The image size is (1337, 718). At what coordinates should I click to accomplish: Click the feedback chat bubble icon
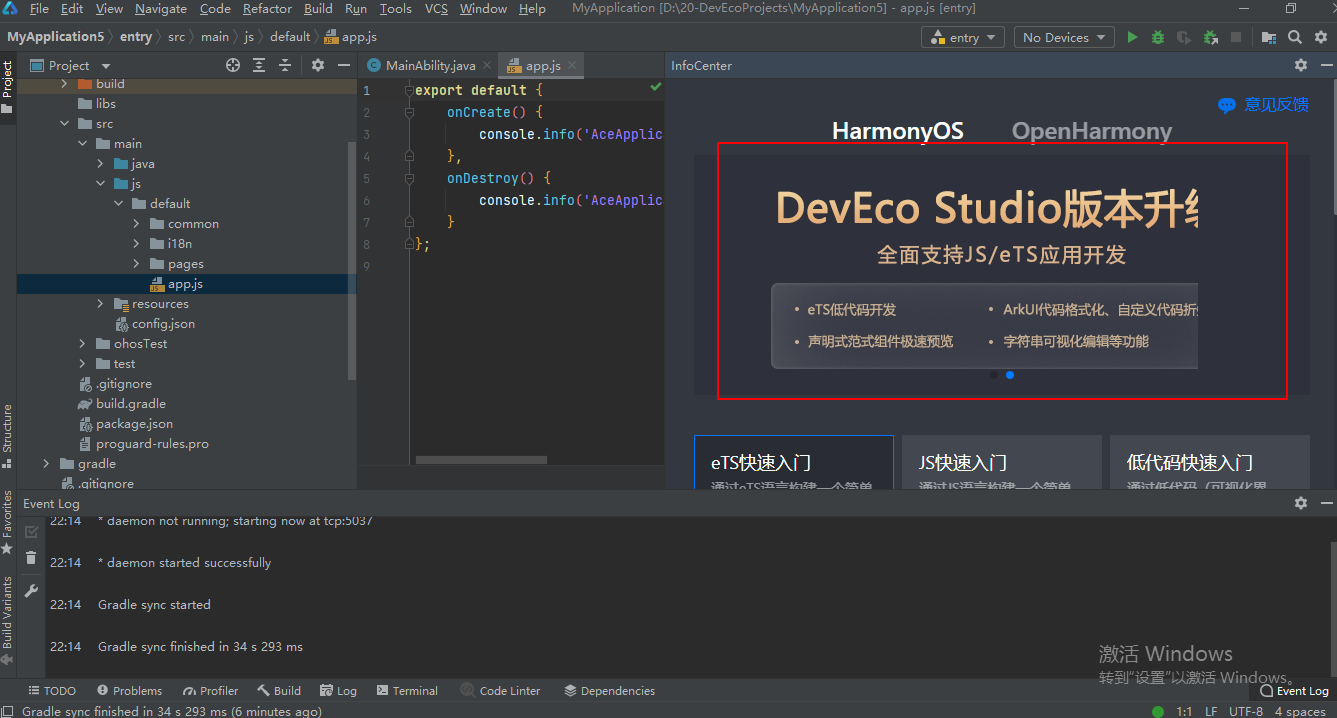[x=1227, y=105]
